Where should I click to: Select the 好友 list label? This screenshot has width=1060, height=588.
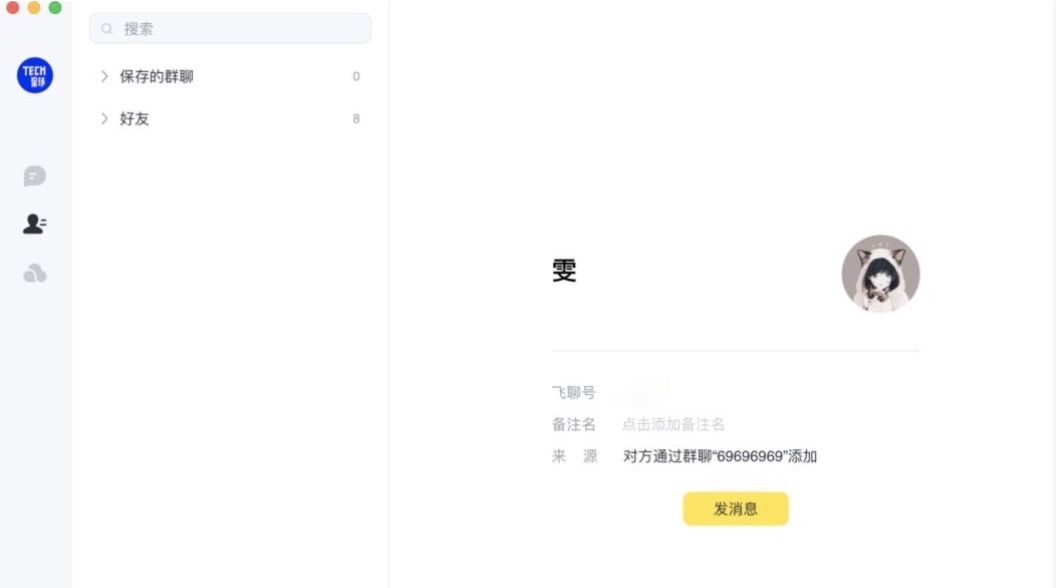(x=135, y=118)
